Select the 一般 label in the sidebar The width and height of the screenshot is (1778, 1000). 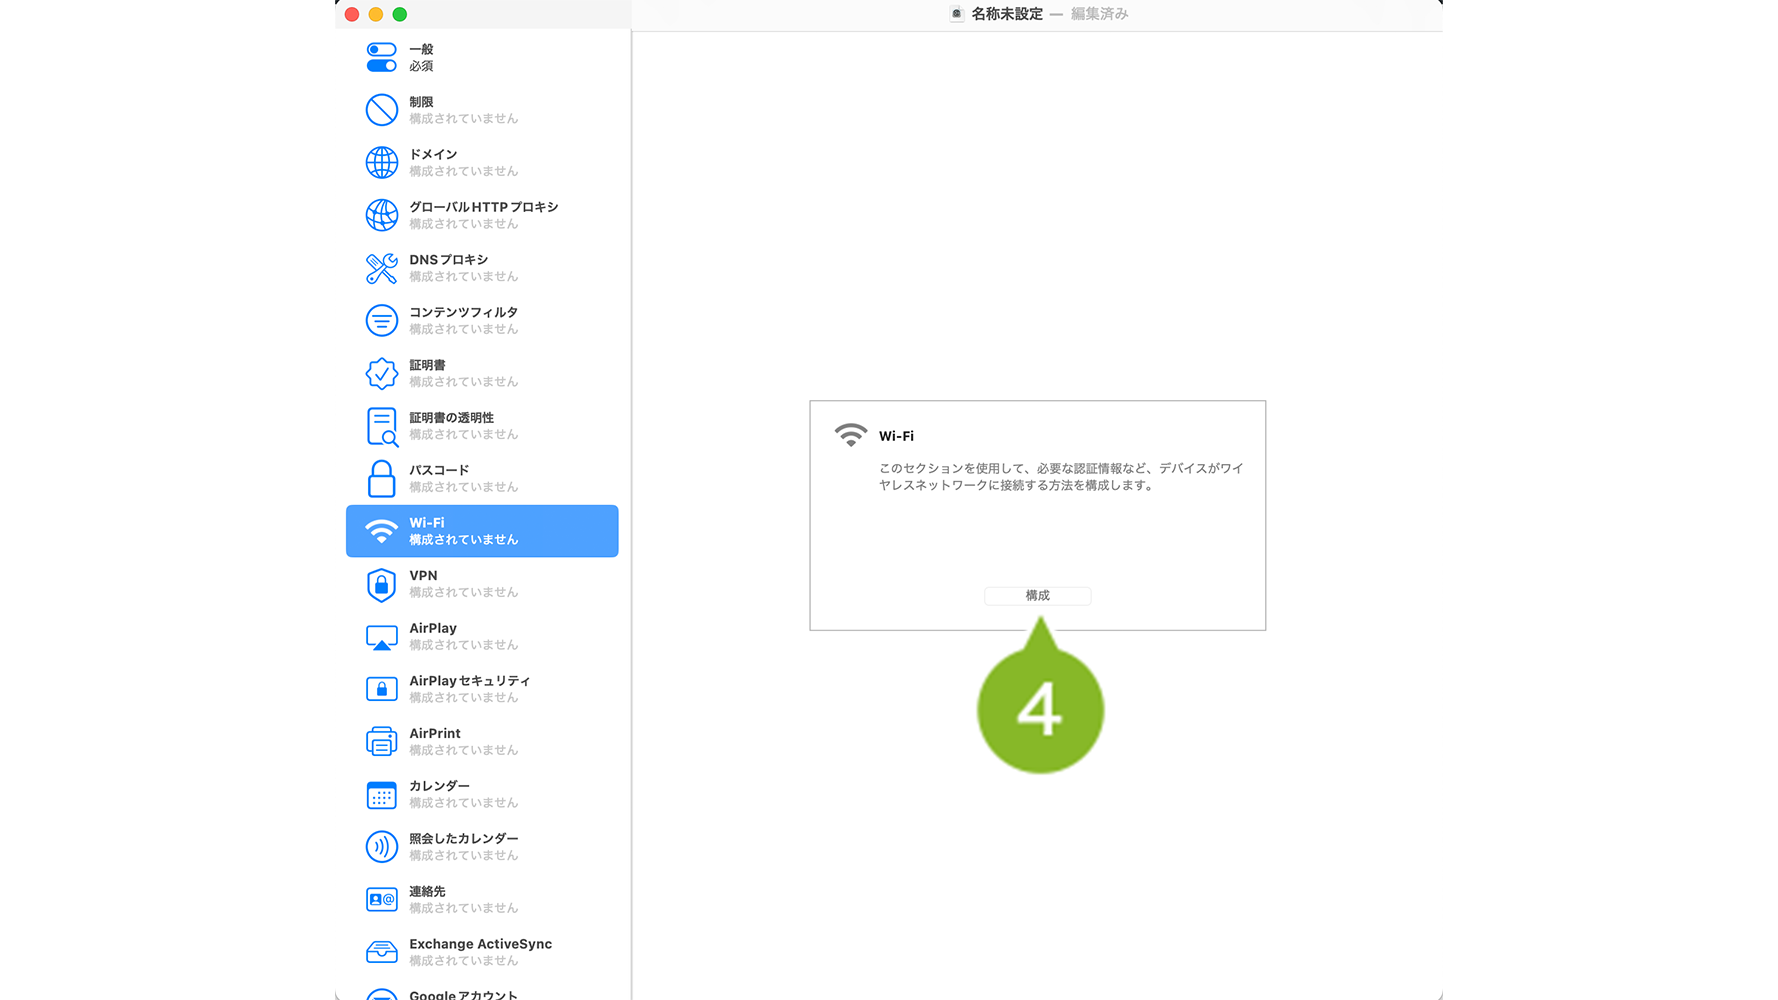coord(421,49)
